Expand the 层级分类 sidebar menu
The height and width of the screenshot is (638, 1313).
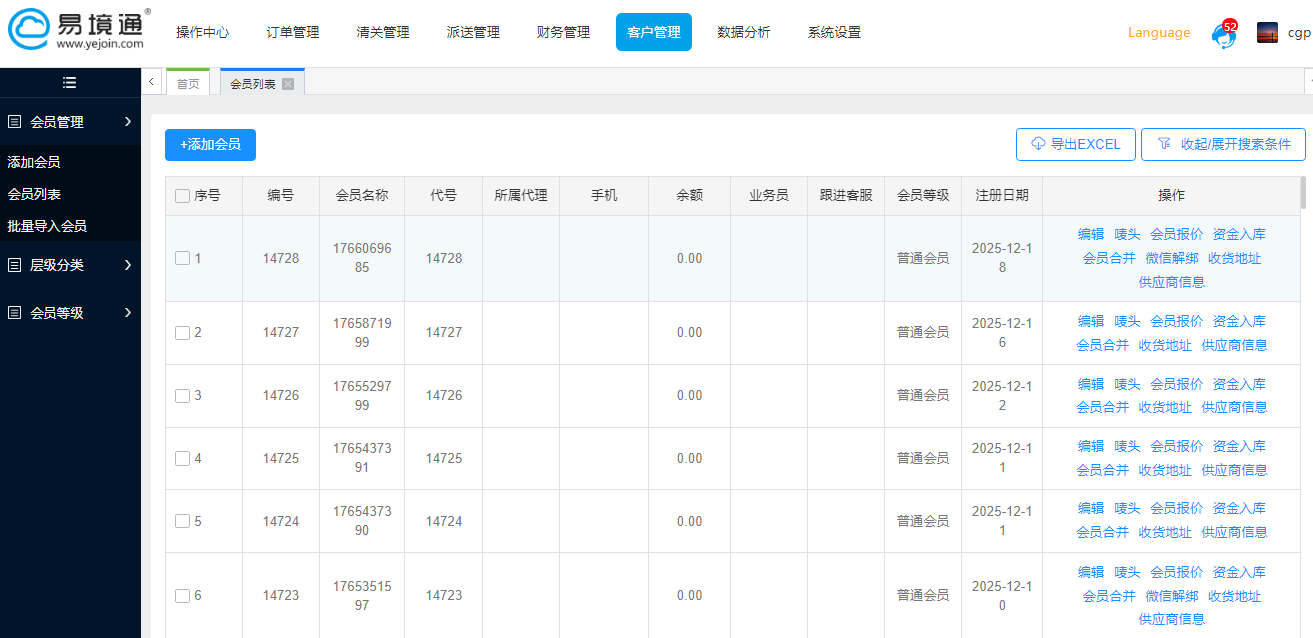coord(69,264)
